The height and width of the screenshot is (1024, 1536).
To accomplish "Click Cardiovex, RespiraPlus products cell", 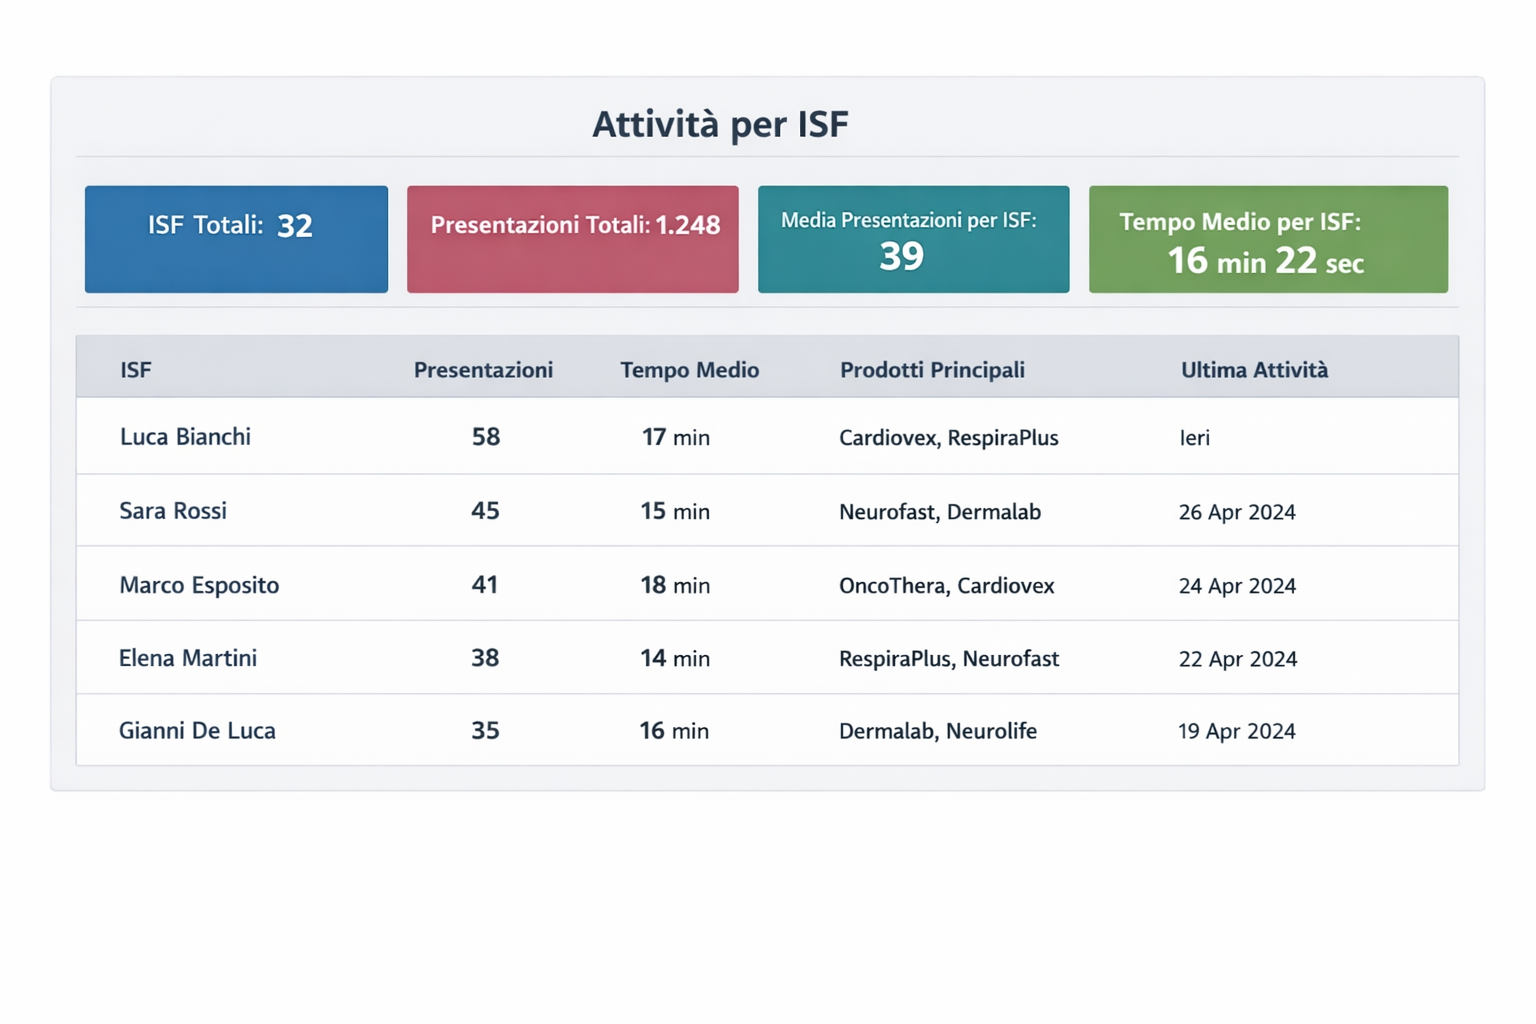I will (948, 438).
